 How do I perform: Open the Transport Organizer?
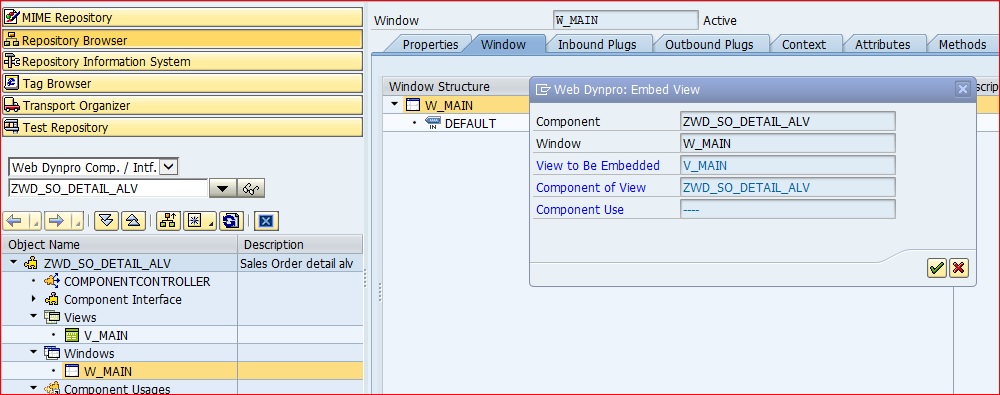point(182,105)
